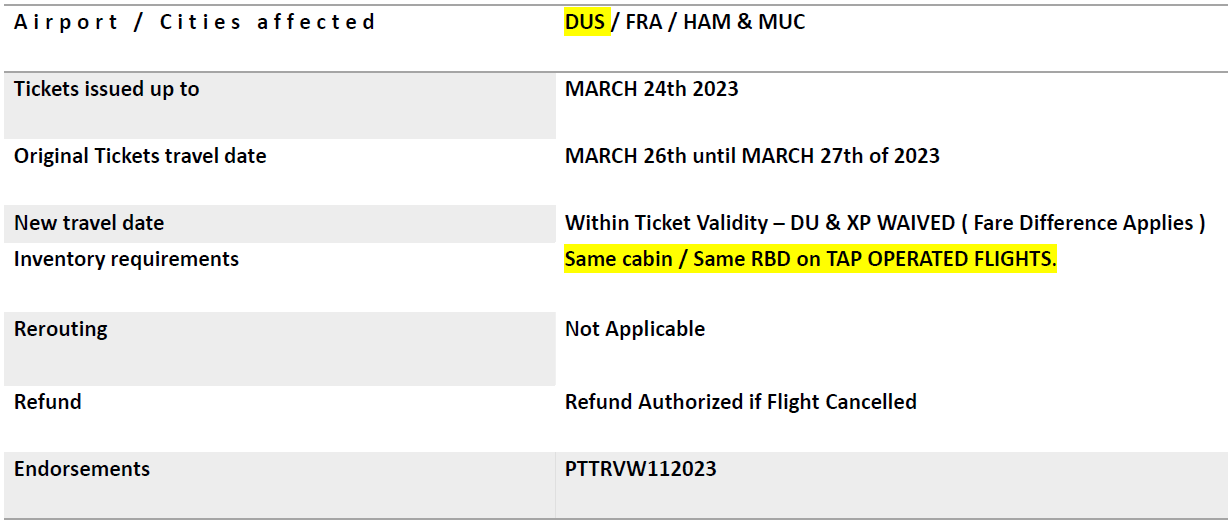Select the 'Endorsements' label cell
The height and width of the screenshot is (532, 1228).
[280, 485]
